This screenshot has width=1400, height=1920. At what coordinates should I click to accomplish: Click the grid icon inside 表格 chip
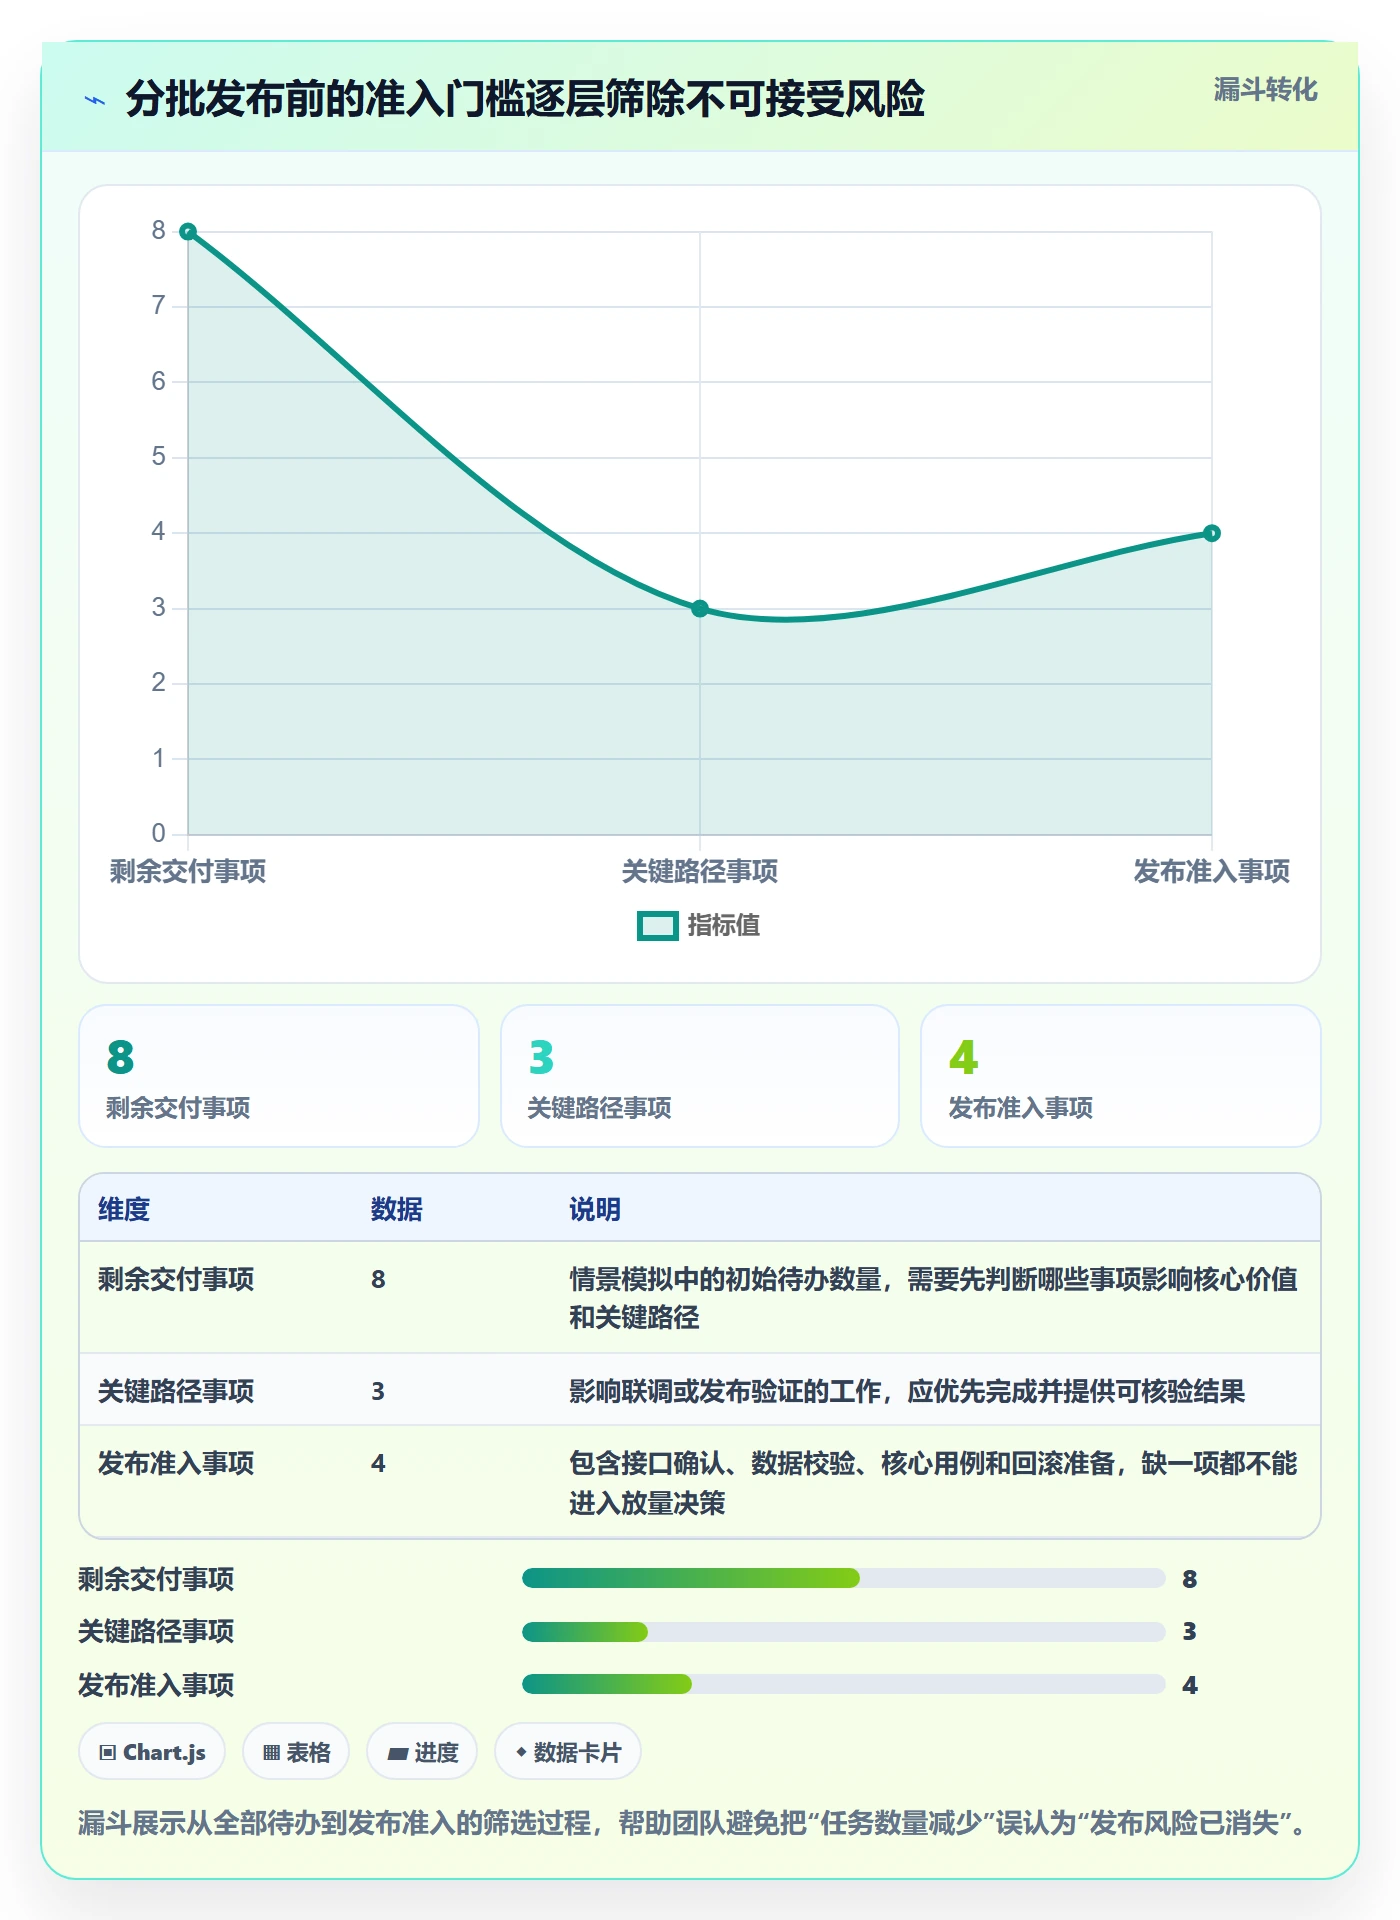tap(271, 1752)
